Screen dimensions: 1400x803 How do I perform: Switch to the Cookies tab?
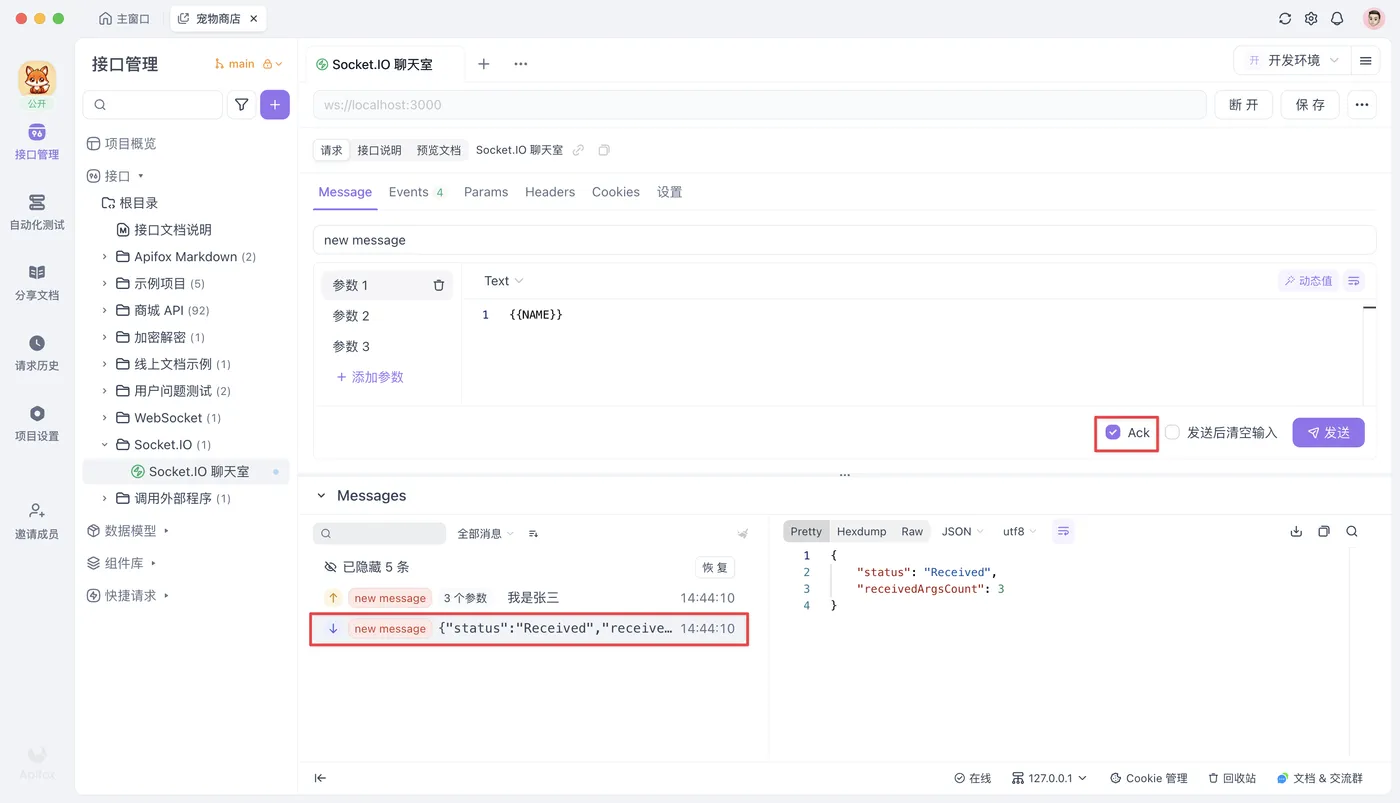coord(616,192)
